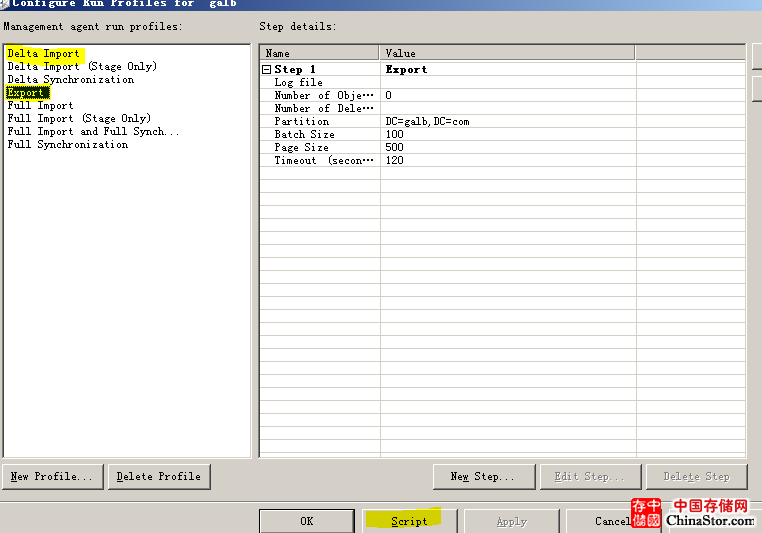This screenshot has width=762, height=533.
Task: Confirm the dialog with OK
Action: tap(306, 521)
